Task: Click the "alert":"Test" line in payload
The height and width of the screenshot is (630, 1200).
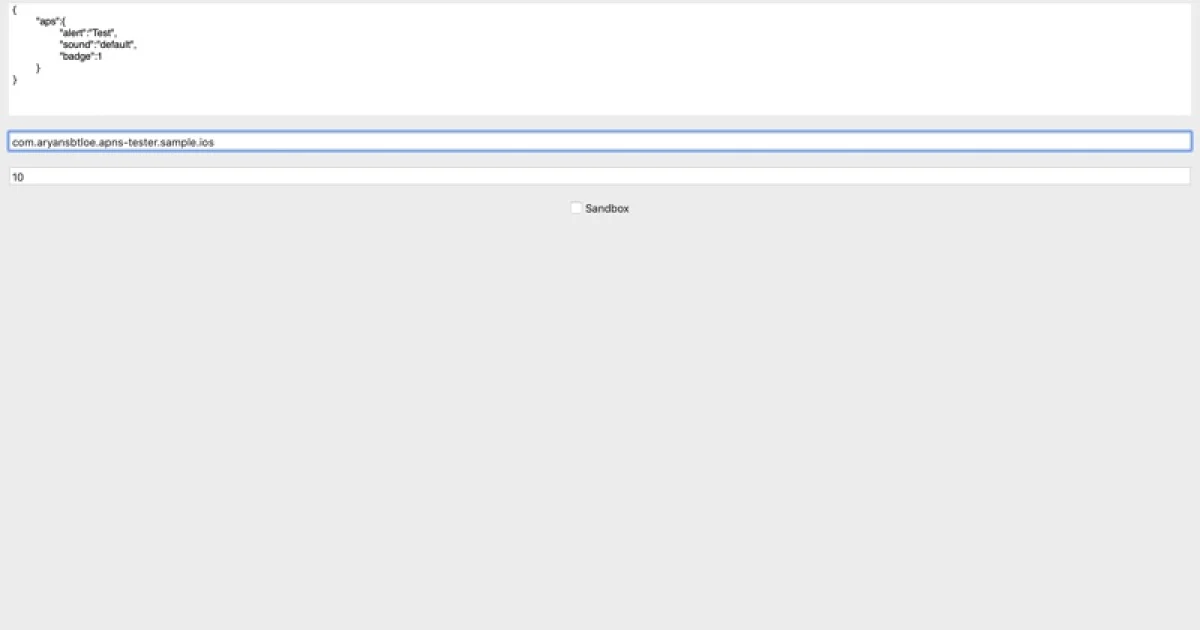Action: coord(88,33)
